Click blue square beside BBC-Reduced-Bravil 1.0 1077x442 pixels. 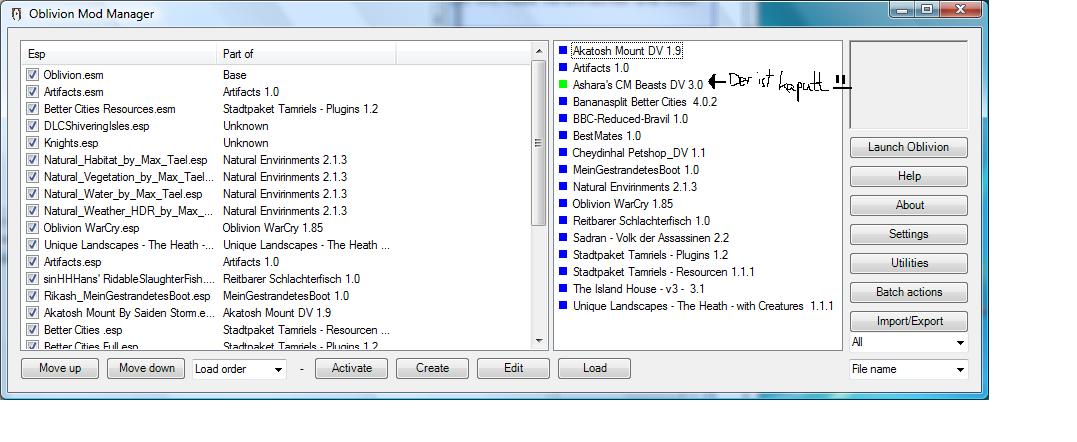563,119
